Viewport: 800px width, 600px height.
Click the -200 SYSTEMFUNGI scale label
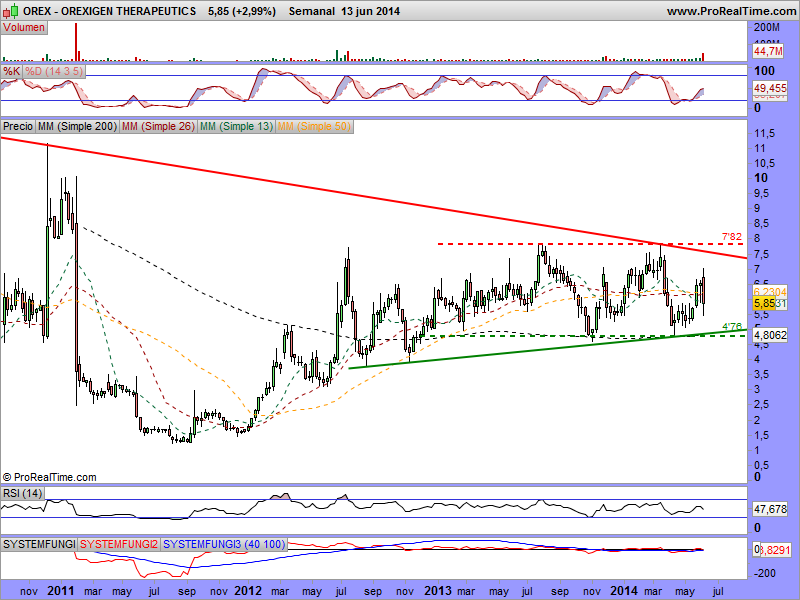(765, 573)
